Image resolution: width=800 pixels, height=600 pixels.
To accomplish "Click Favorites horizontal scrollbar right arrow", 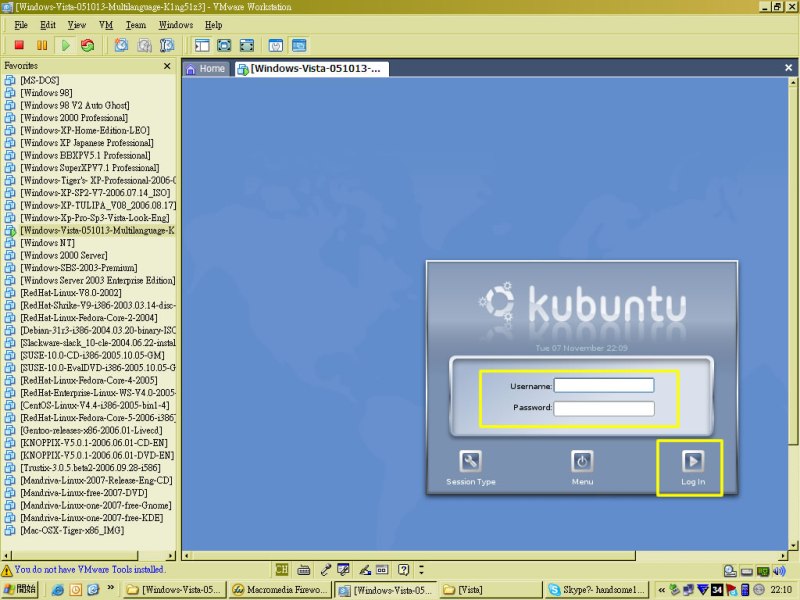I will click(171, 555).
